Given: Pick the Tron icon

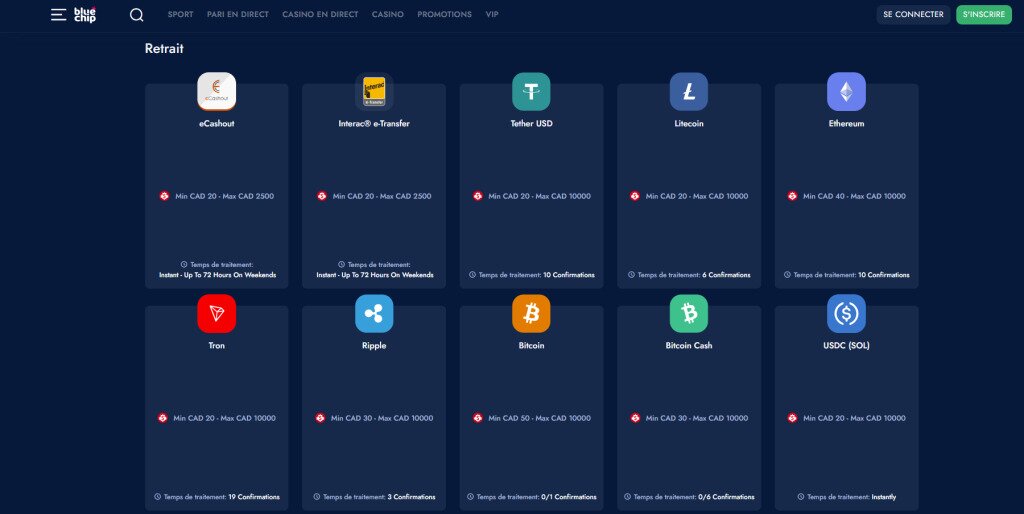Looking at the screenshot, I should pos(217,313).
